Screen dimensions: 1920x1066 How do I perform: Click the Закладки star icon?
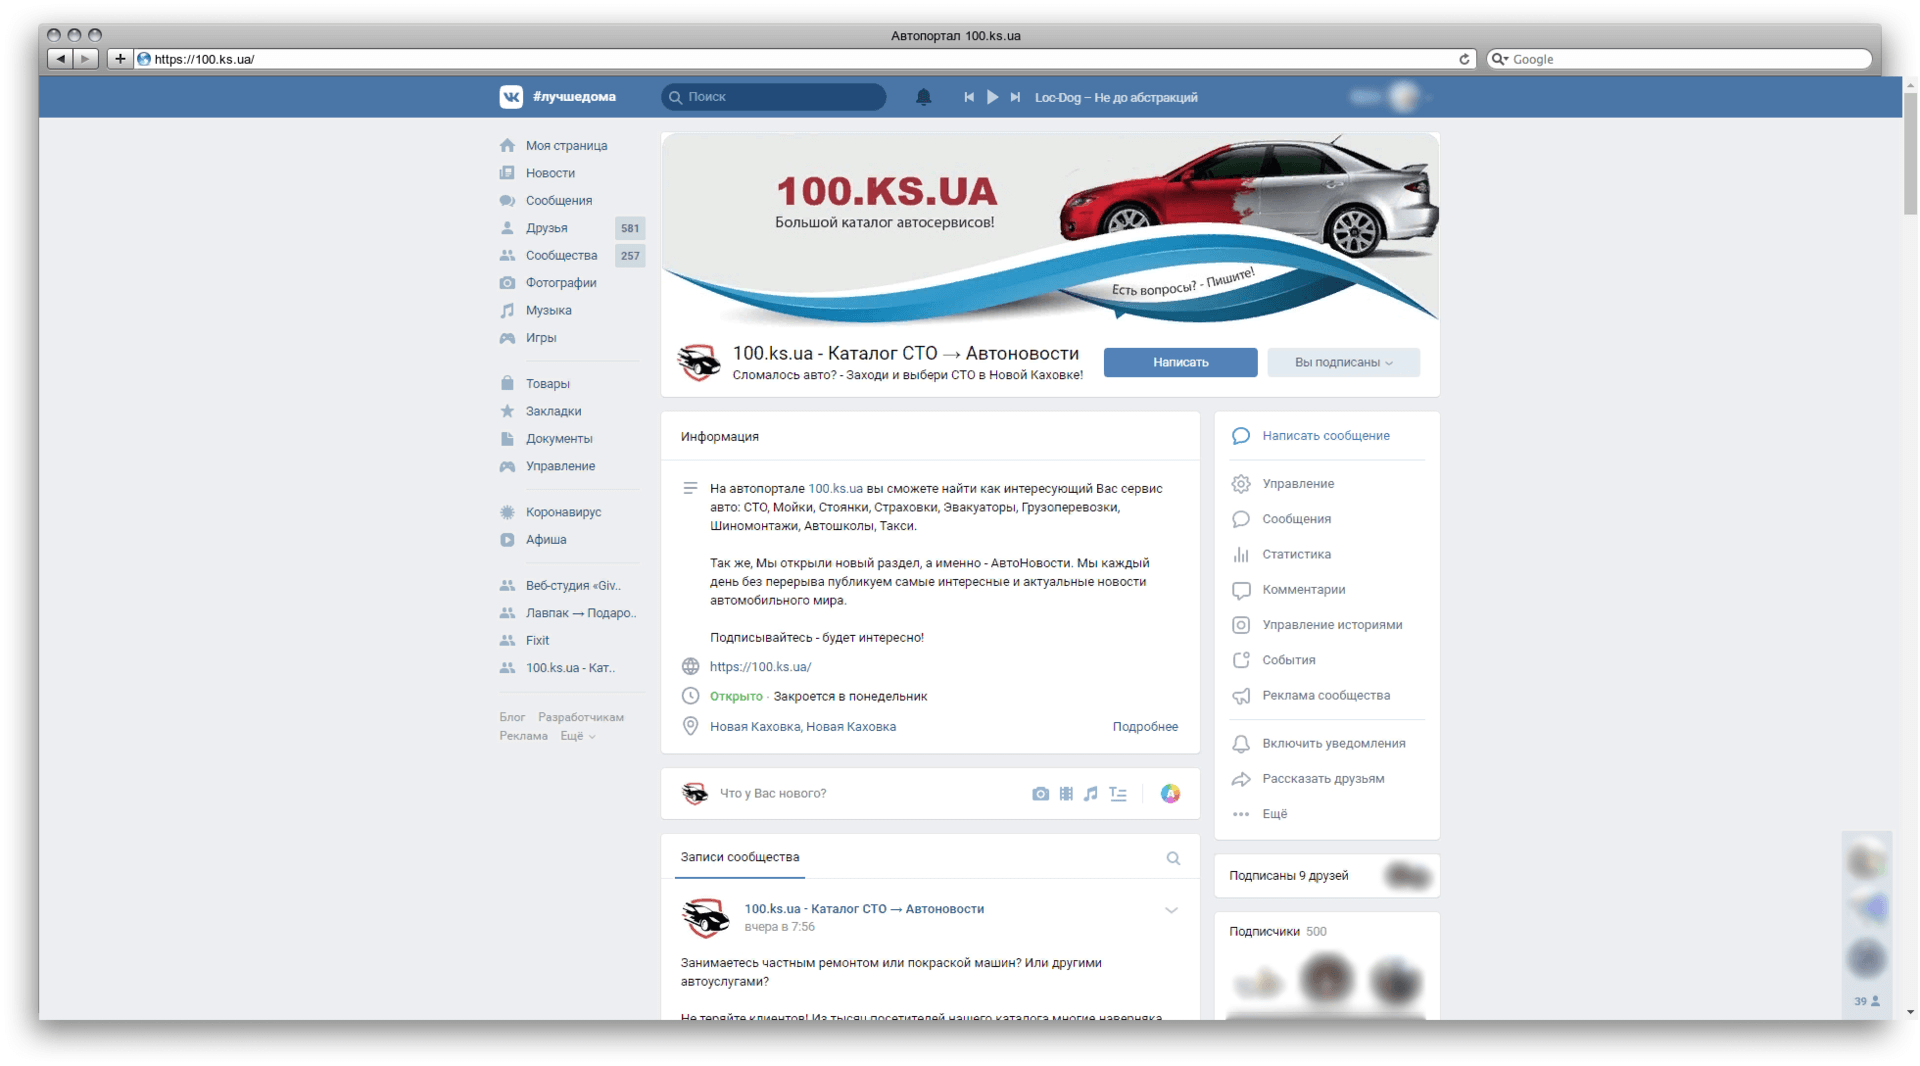[x=507, y=411]
